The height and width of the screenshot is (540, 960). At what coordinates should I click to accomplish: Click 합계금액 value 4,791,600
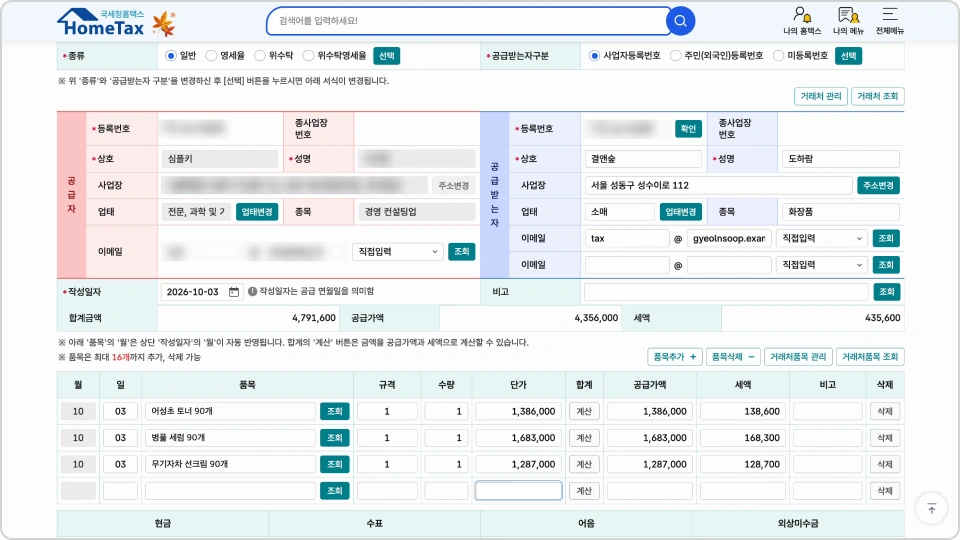tap(313, 318)
